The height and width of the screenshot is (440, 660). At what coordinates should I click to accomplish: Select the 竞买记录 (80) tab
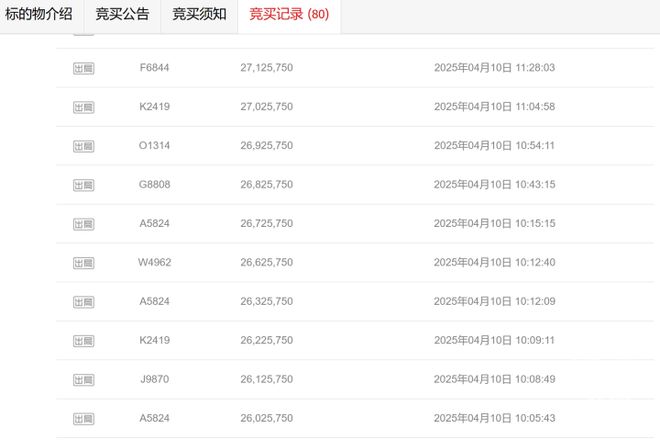(289, 14)
